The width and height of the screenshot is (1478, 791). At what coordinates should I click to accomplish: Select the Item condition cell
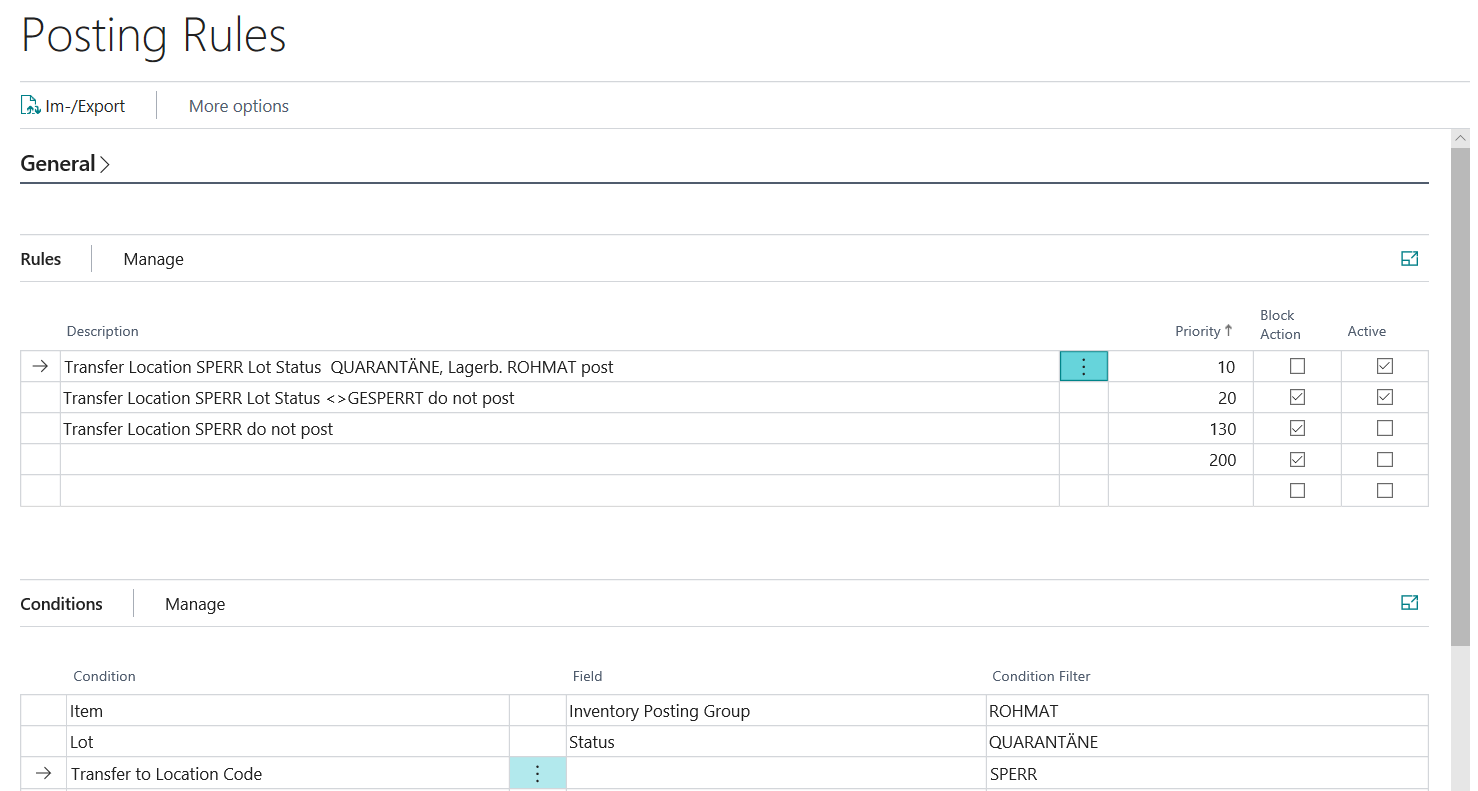pos(288,711)
